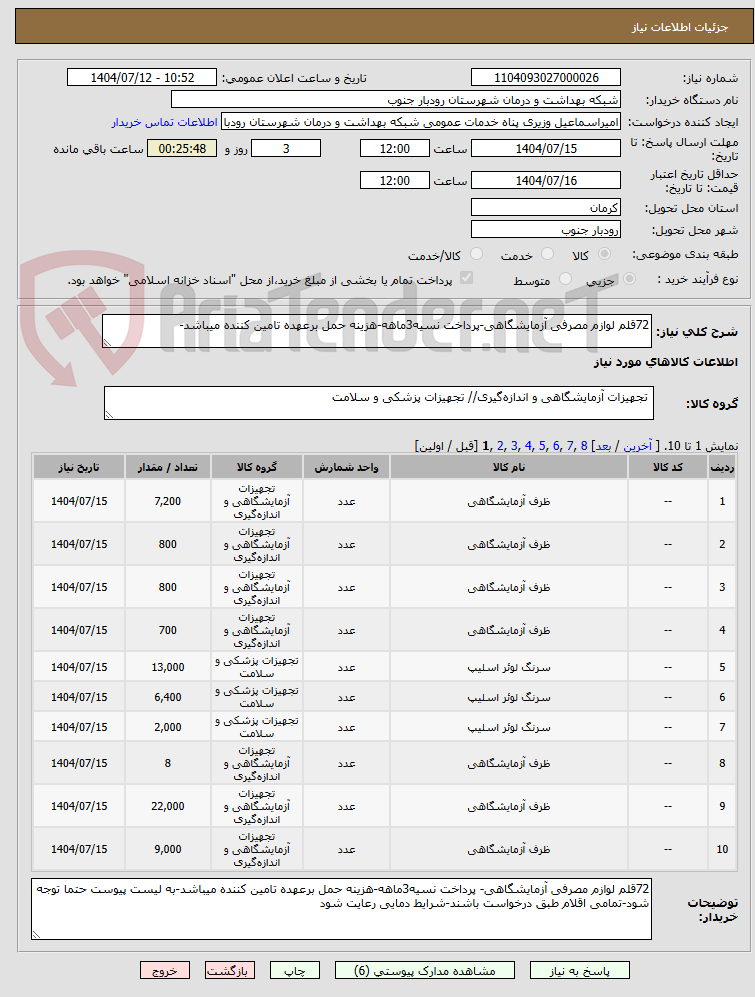The image size is (755, 997).
Task: Click quantity 8 in row 8
Action: pos(168,763)
